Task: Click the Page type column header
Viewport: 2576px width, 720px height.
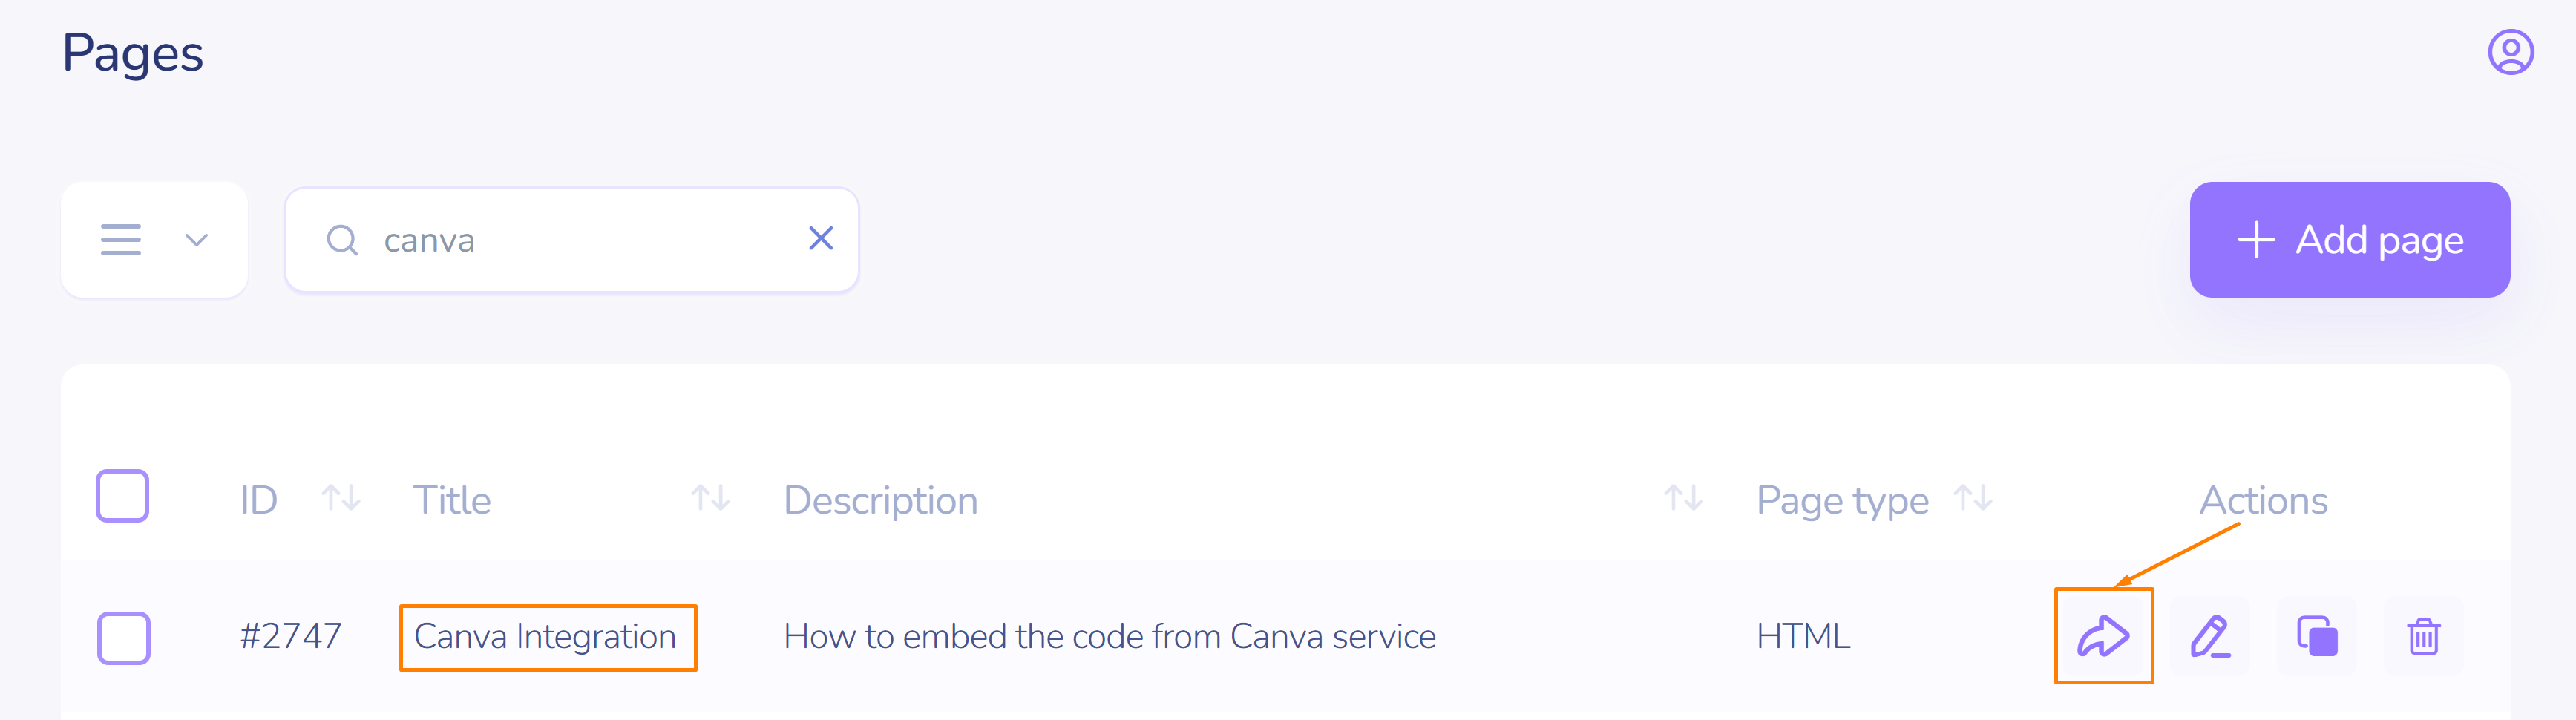Action: click(x=1842, y=500)
